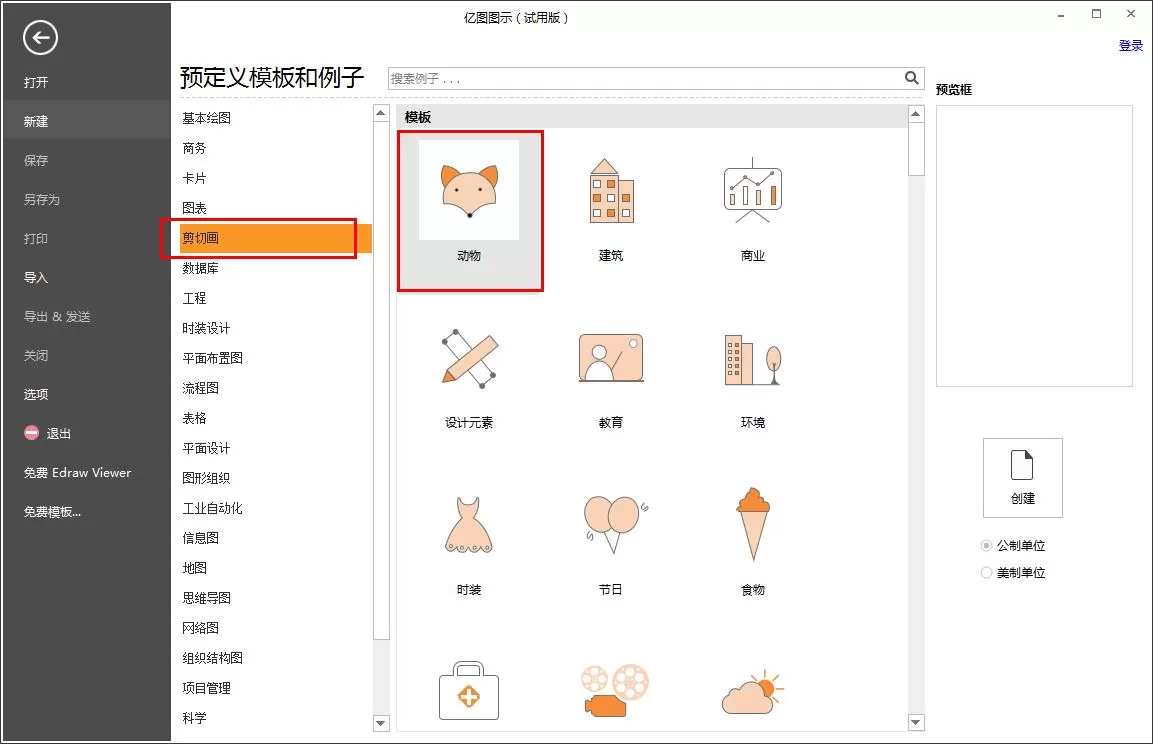This screenshot has height=744, width=1153.
Task: Click the red 退出 exit icon
Action: (x=32, y=432)
